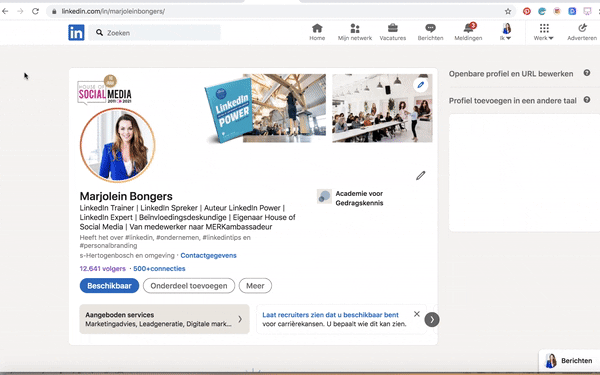Click the LinkedIn Power book cover image
600x375 pixels.
tap(228, 110)
